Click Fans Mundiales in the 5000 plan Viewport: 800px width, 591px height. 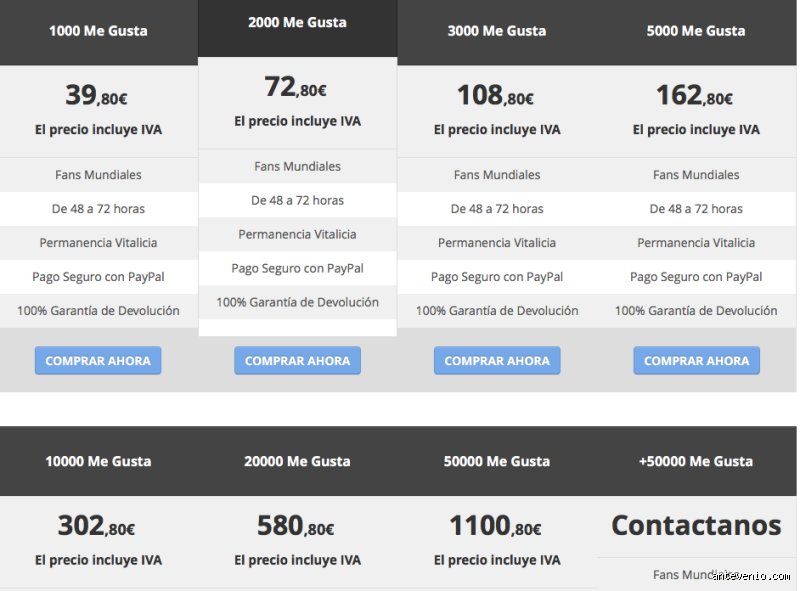(696, 175)
